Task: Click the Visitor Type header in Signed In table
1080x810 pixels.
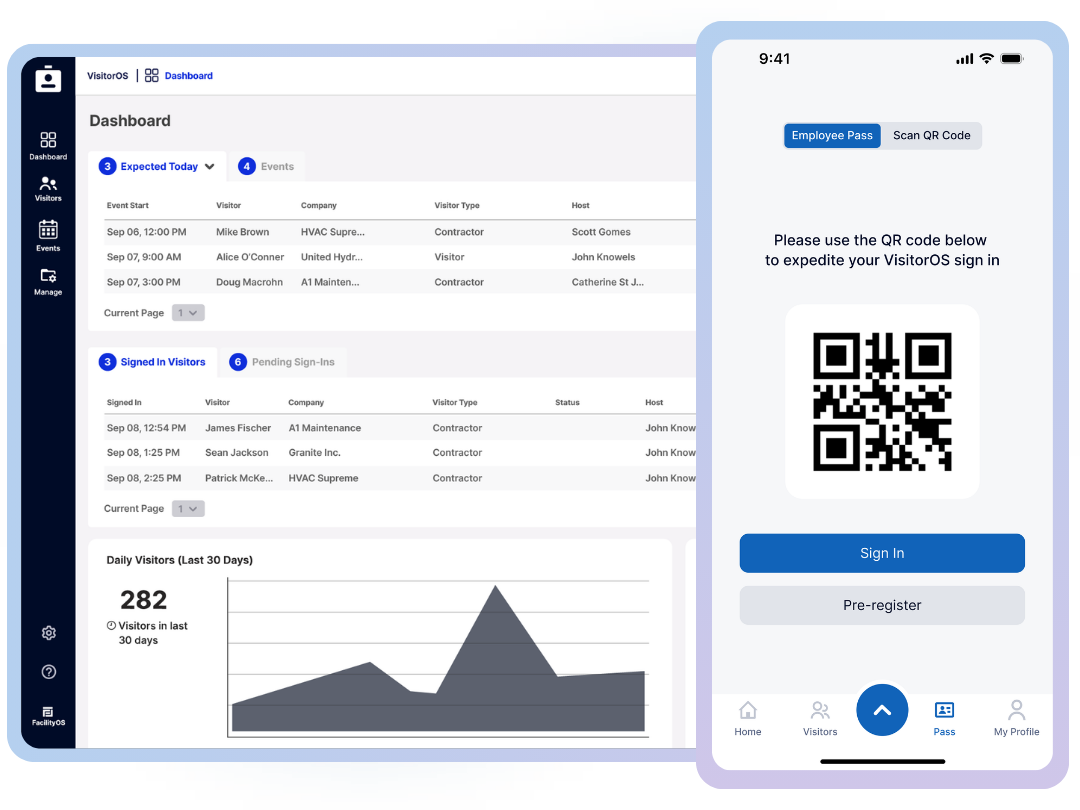Action: tap(455, 402)
